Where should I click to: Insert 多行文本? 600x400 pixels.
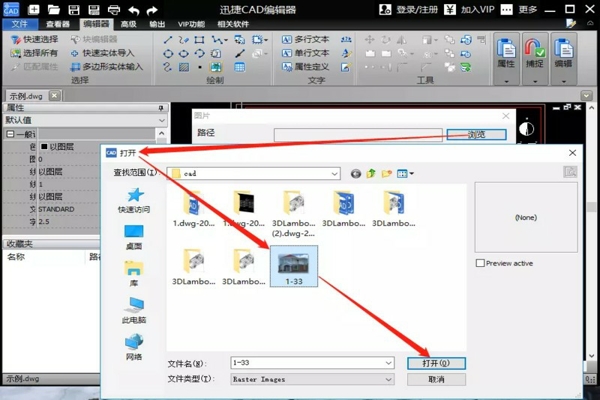306,39
